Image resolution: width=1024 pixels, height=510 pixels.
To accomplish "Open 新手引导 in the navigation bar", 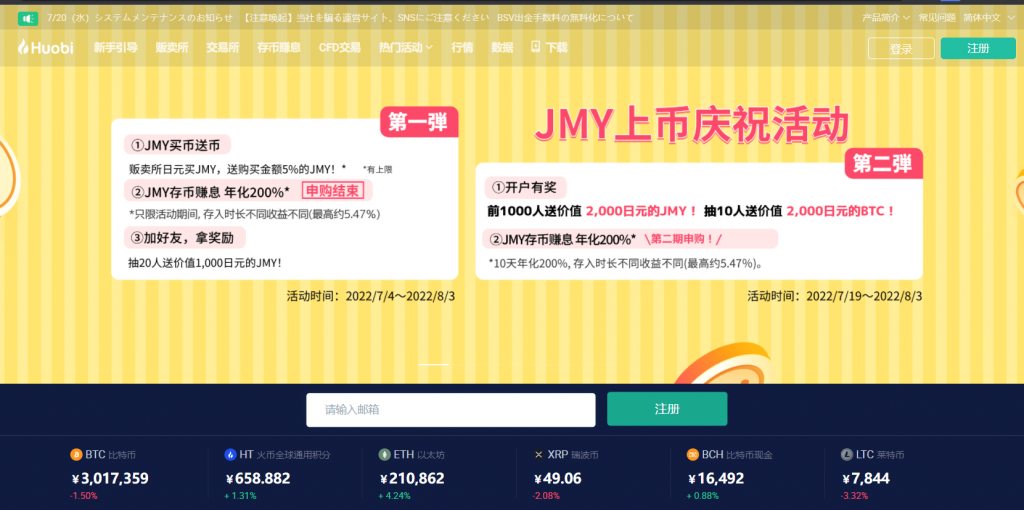I will 116,47.
